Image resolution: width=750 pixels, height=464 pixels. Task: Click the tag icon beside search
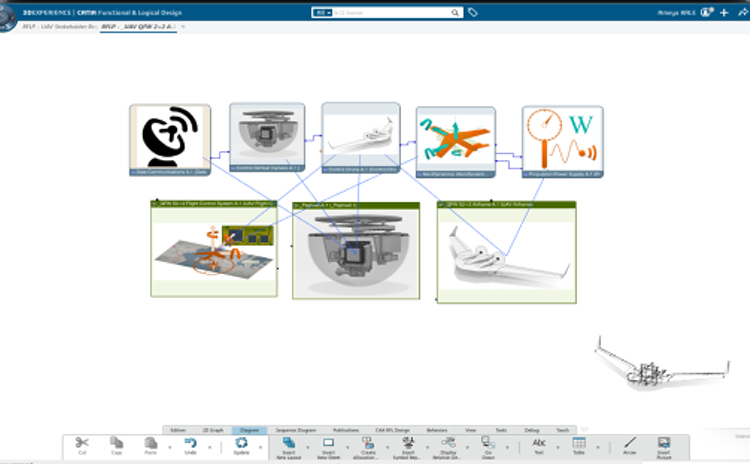pyautogui.click(x=473, y=12)
